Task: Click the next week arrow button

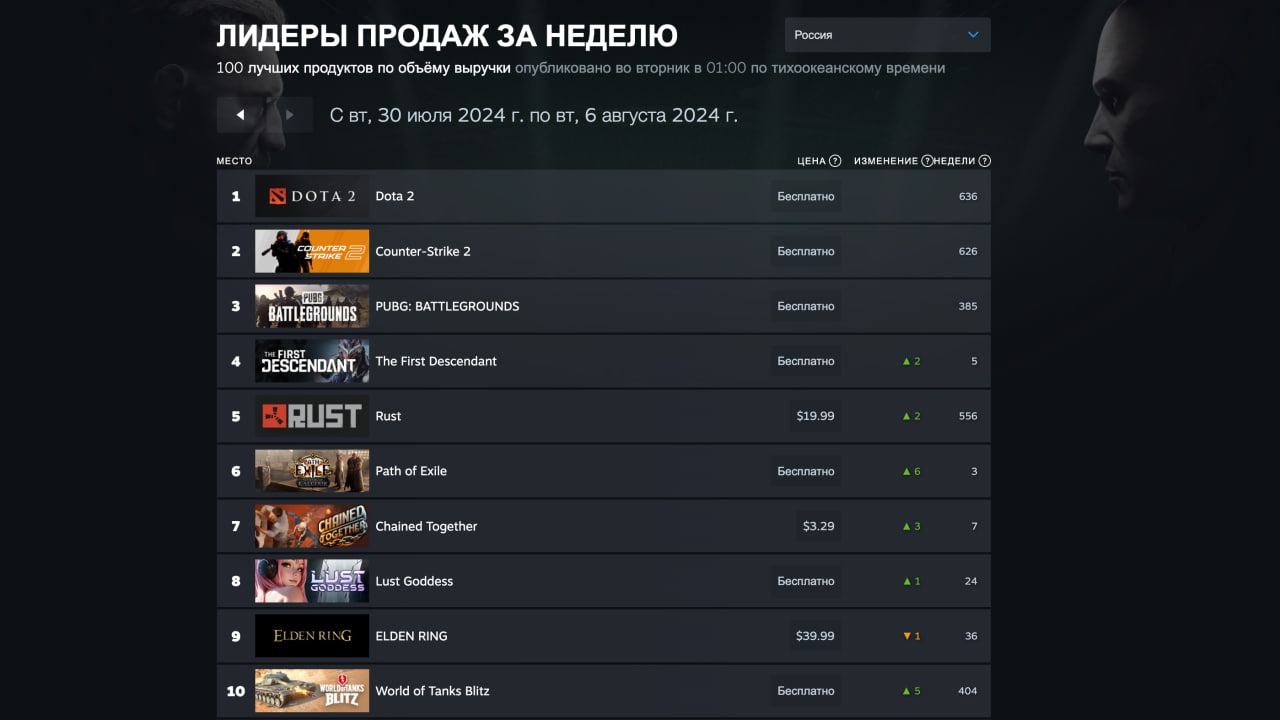Action: 290,115
